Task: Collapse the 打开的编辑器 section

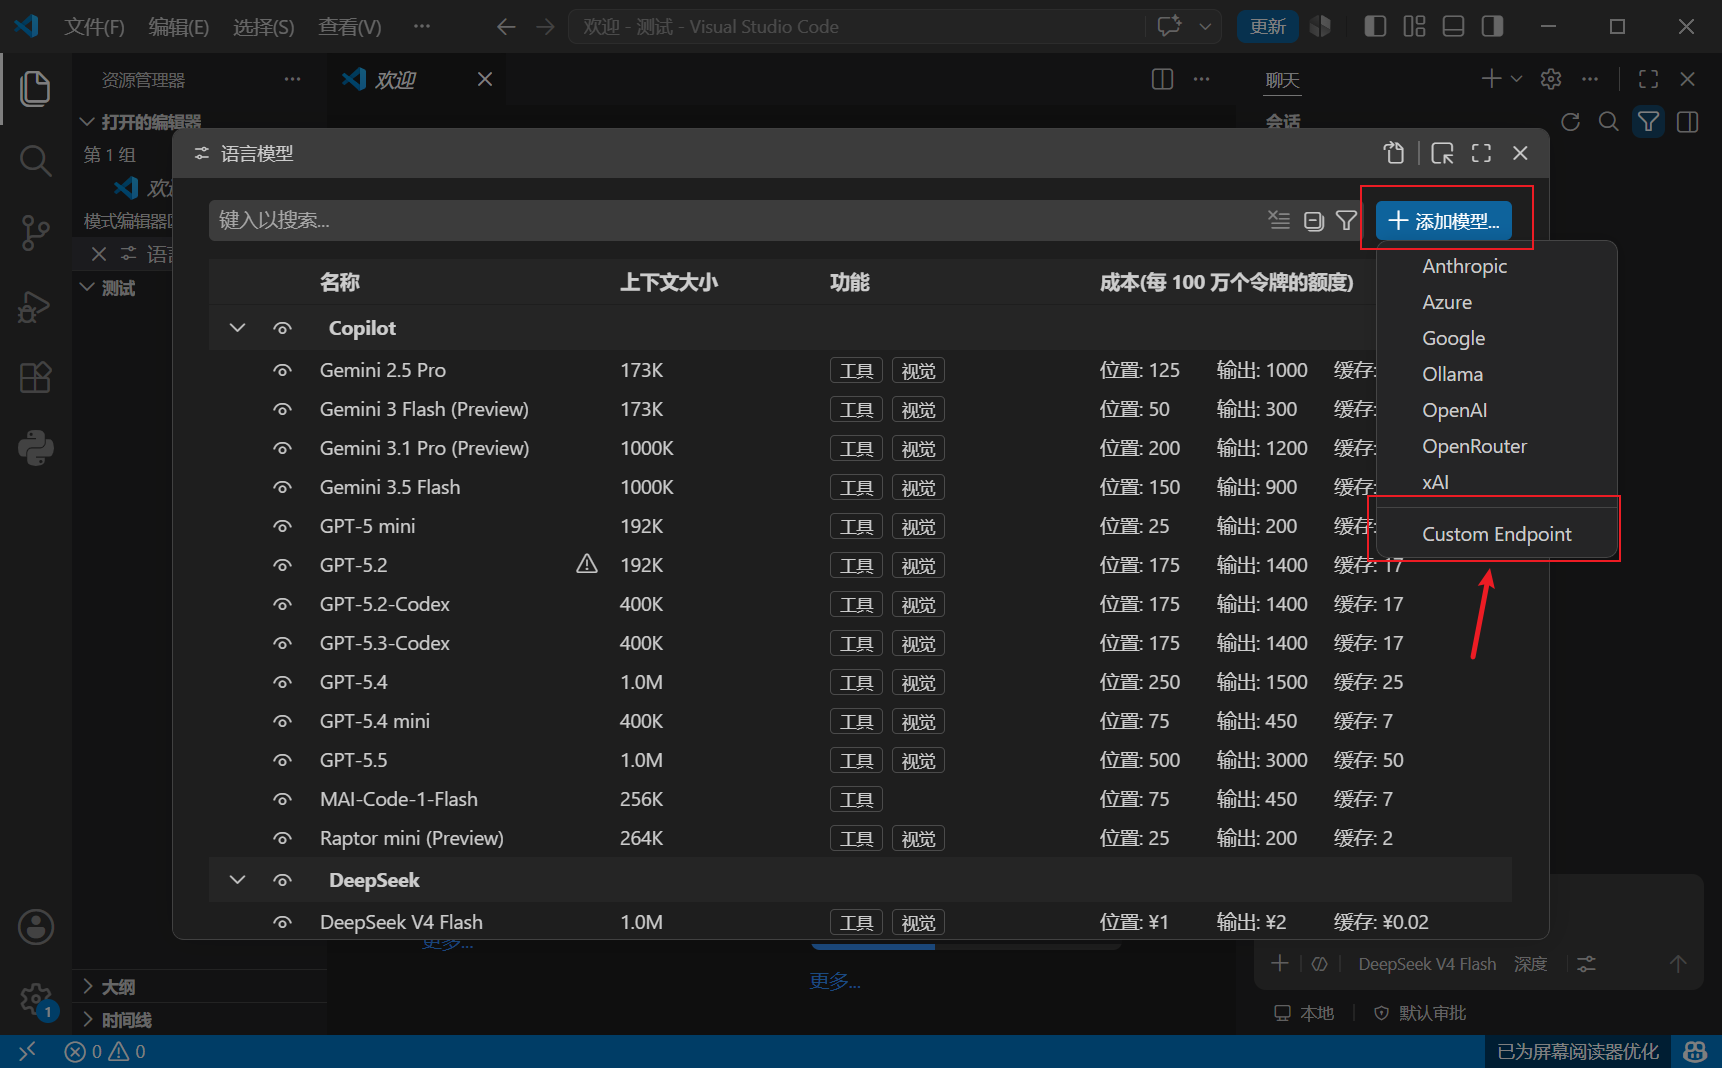Action: 87,122
